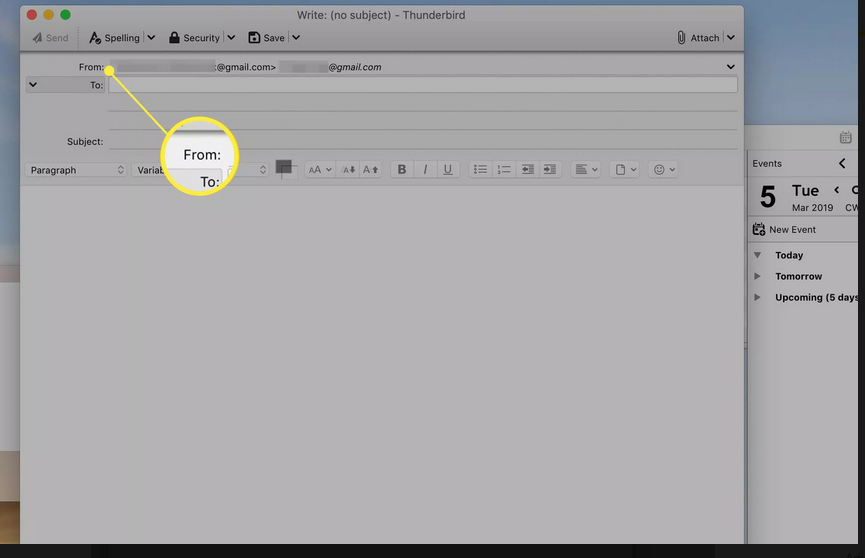
Task: Create a New Event
Action: pos(784,229)
